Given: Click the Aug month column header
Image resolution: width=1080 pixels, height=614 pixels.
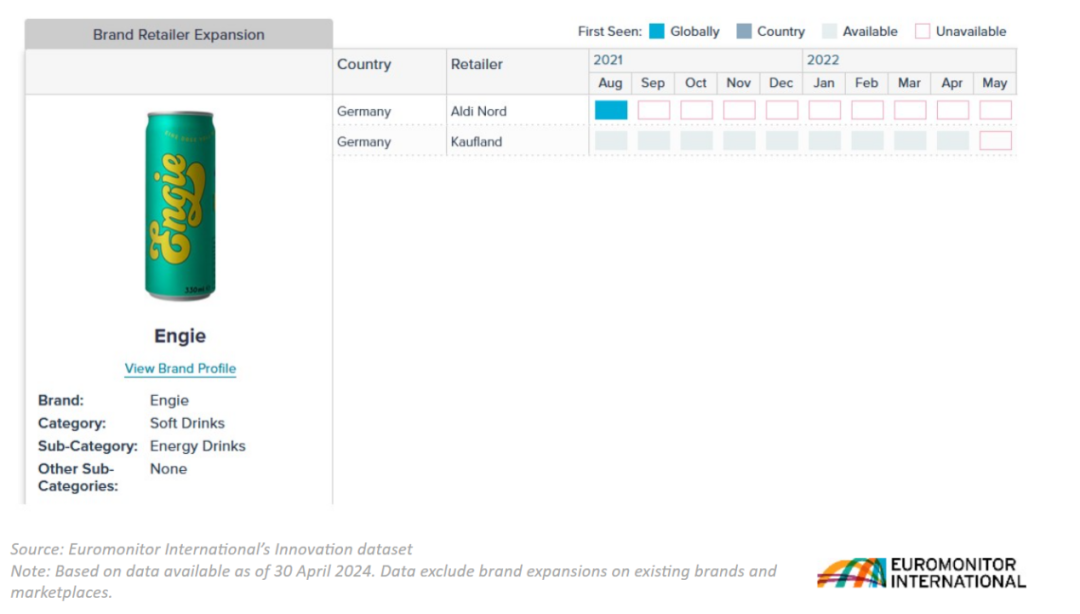Looking at the screenshot, I should (x=610, y=83).
